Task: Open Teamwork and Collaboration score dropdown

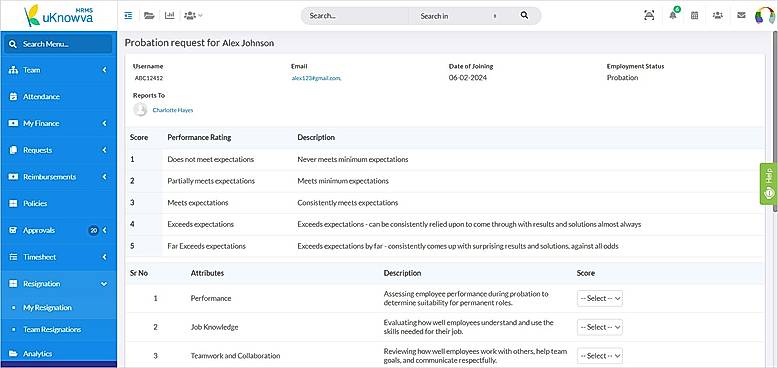Action: [599, 356]
